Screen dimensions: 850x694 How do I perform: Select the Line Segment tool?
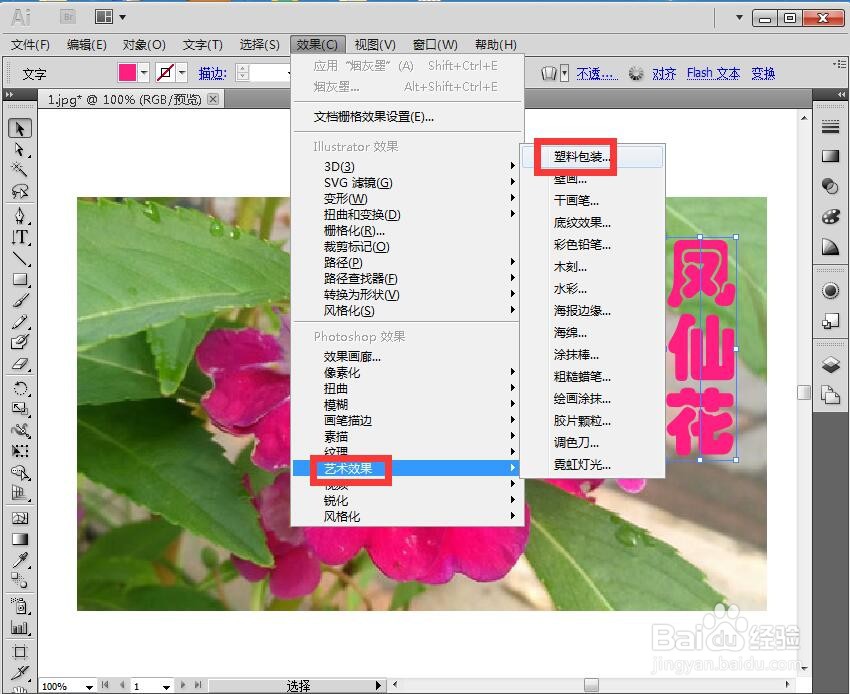pos(20,259)
